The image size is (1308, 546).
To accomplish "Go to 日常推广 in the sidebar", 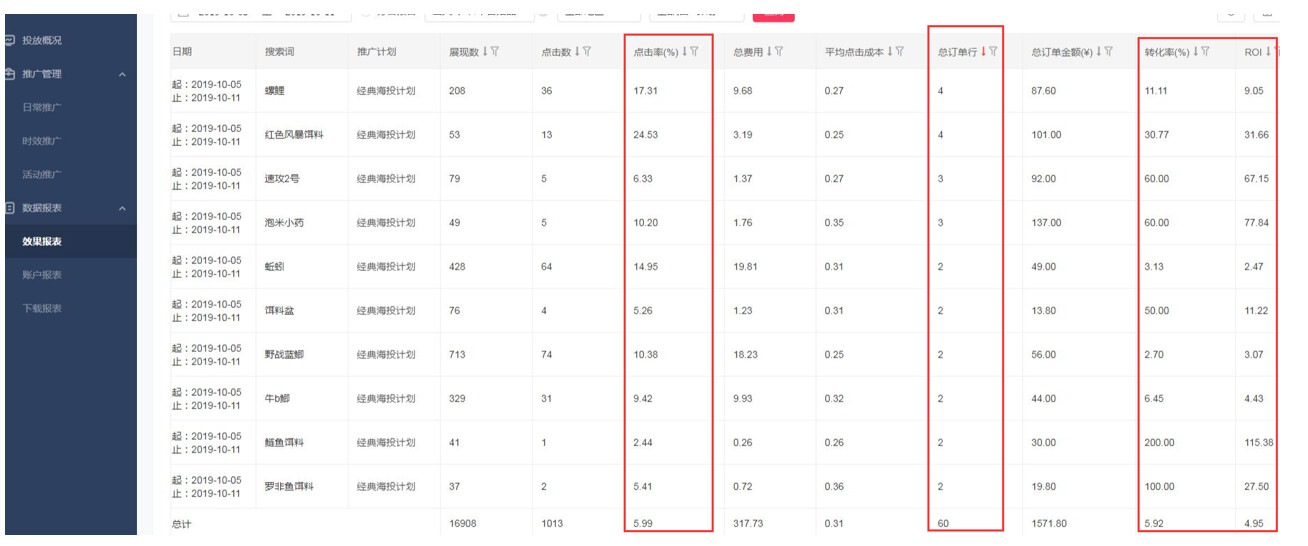I will click(42, 107).
